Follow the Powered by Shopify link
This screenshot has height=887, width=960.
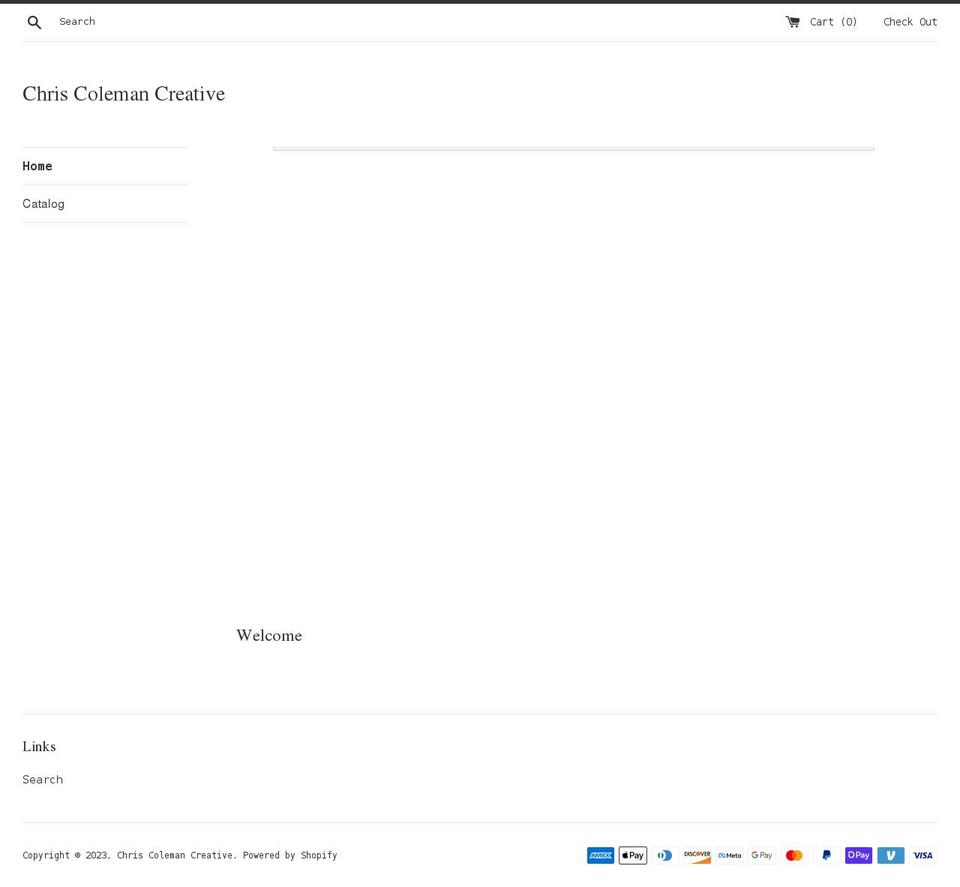pyautogui.click(x=290, y=855)
